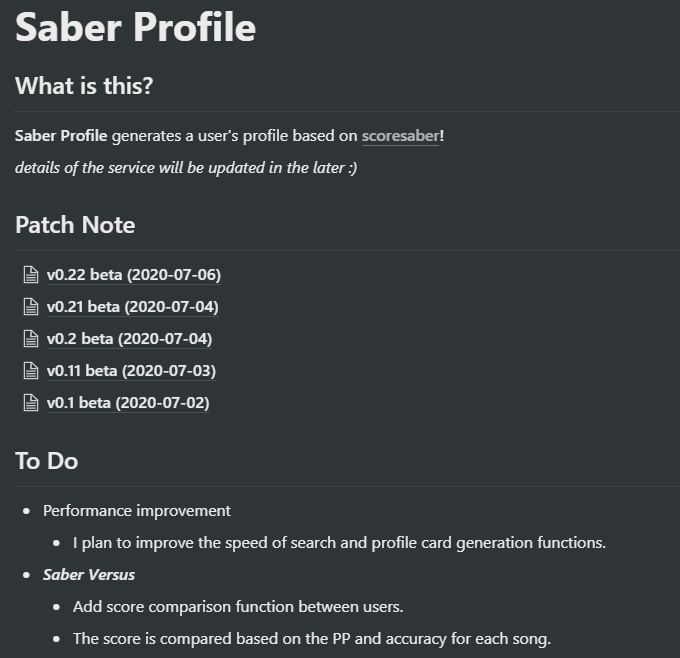Click the Saber Profile page title
Image resolution: width=680 pixels, height=658 pixels.
135,27
